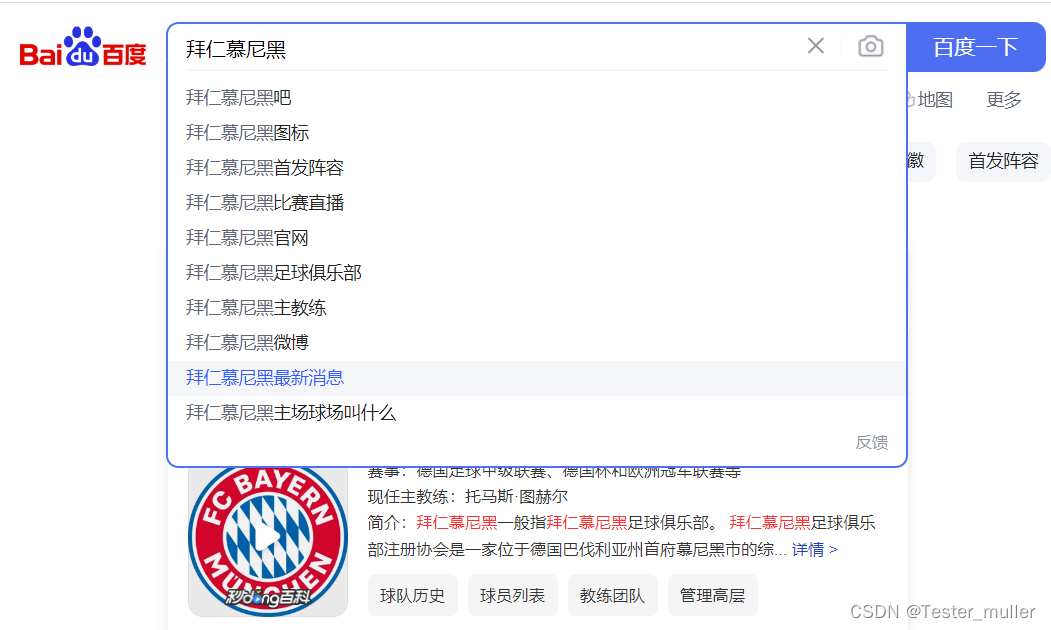Screen dimensions: 1051x630
Task: Click the 教练团队 button
Action: [612, 595]
